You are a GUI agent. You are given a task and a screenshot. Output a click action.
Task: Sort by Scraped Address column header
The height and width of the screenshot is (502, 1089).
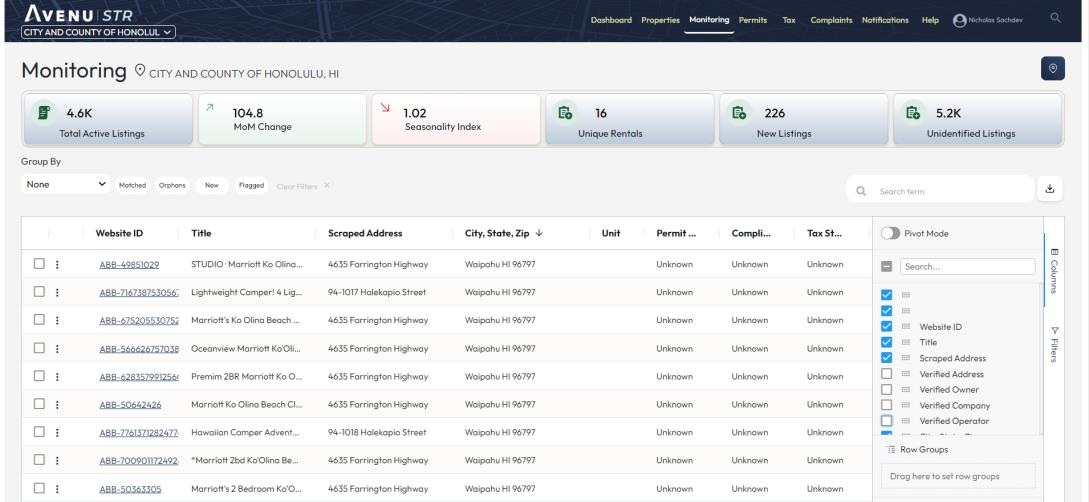tap(365, 233)
